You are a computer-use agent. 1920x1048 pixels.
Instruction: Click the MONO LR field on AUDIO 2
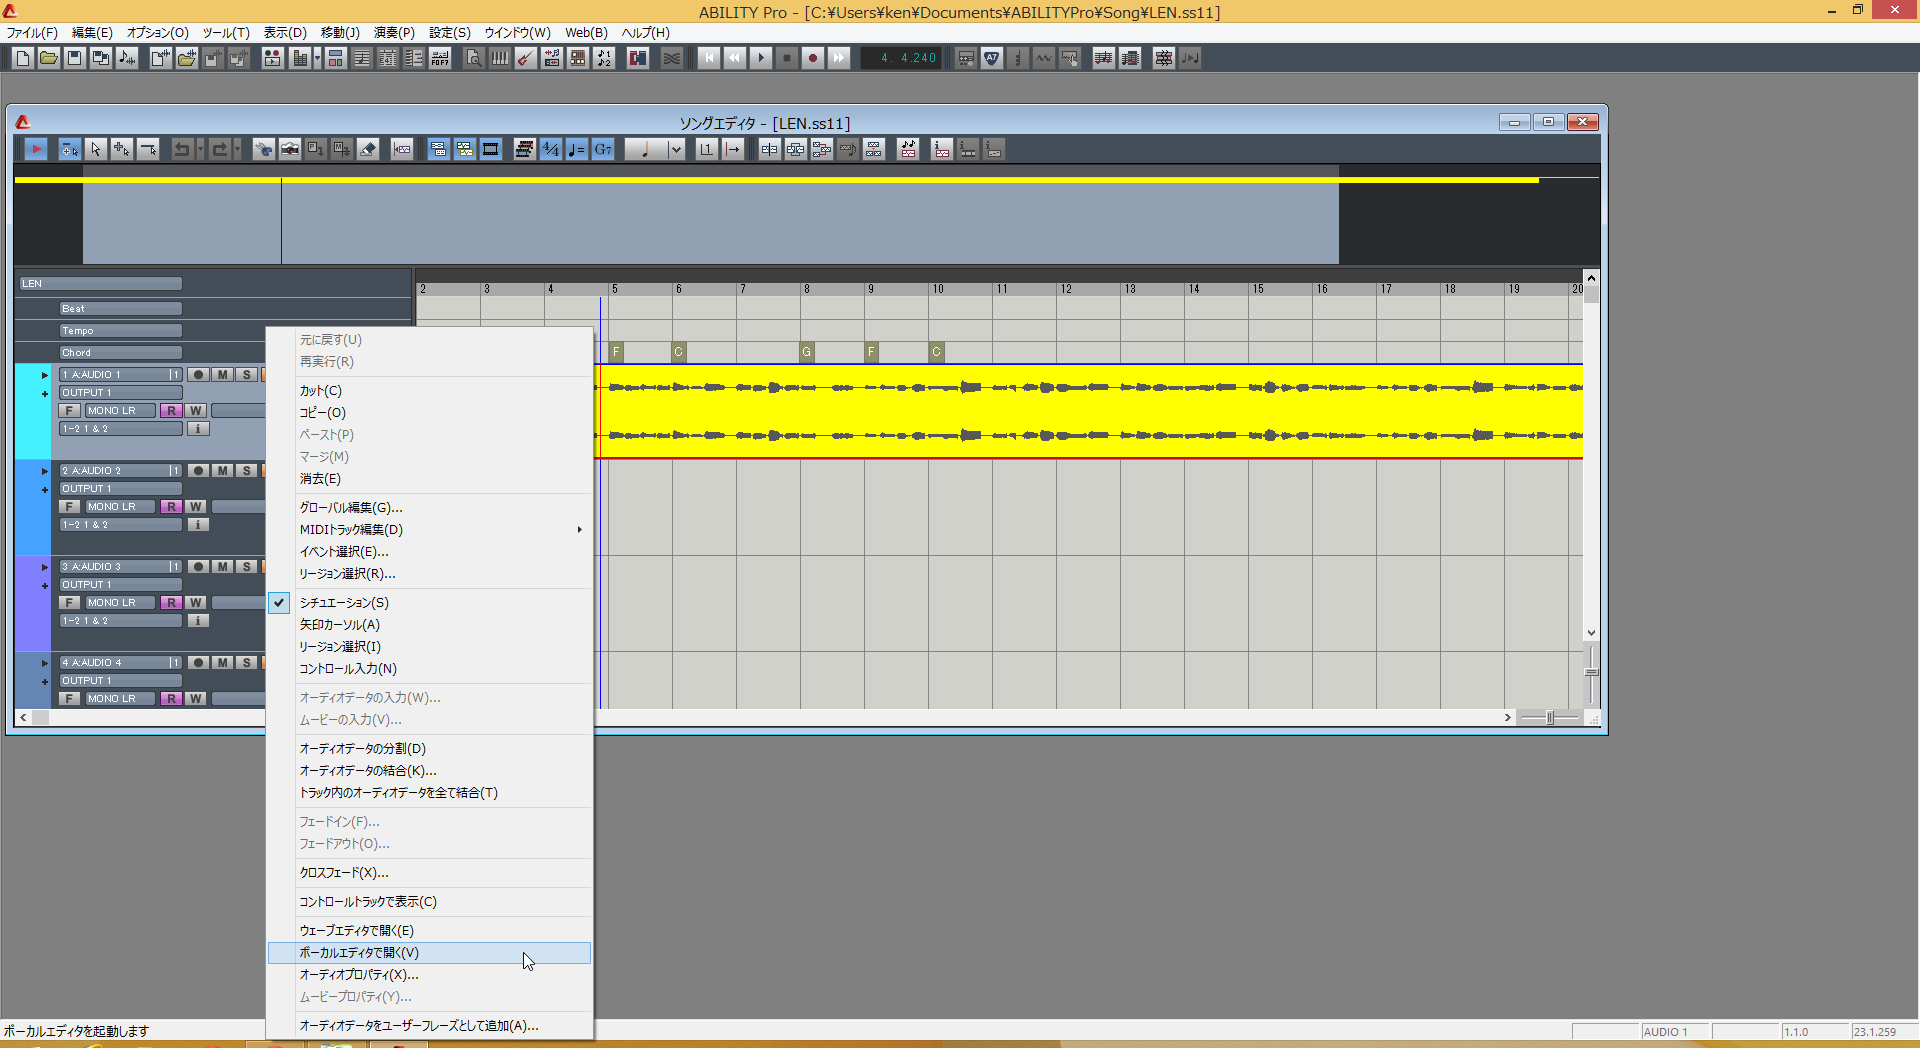pos(120,507)
